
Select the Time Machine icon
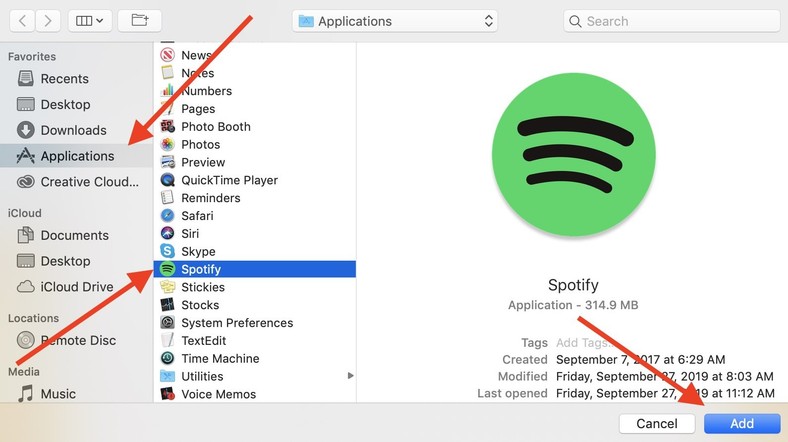(168, 358)
